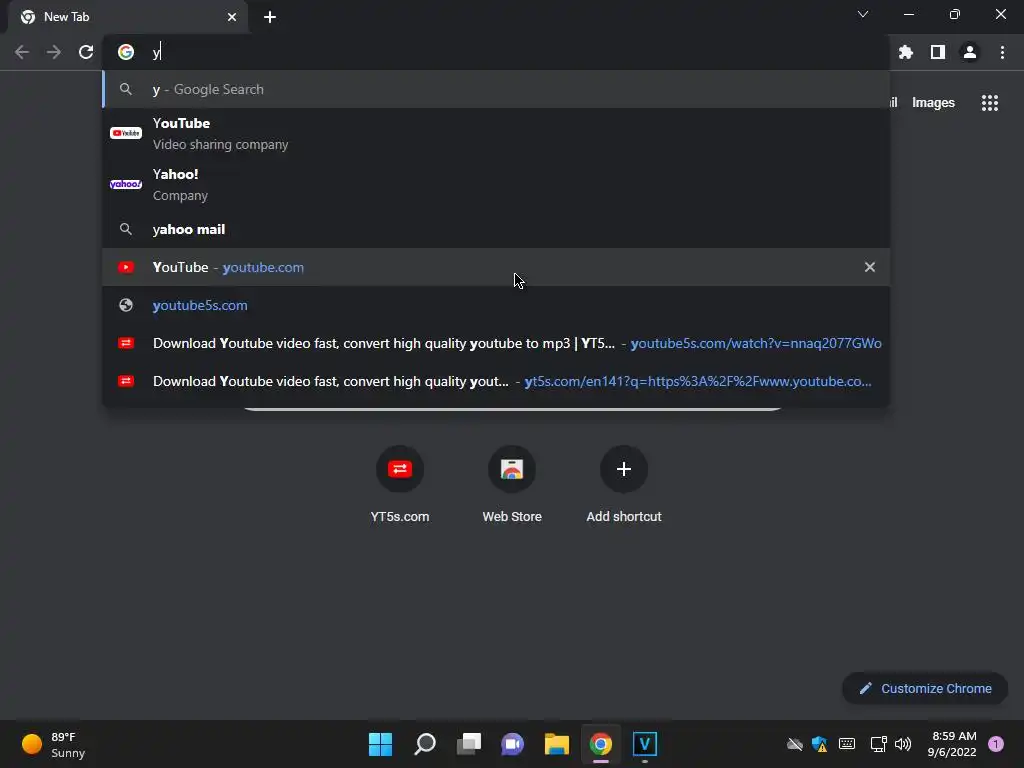Open the notification badge showing 1
1024x768 pixels.
pos(996,744)
